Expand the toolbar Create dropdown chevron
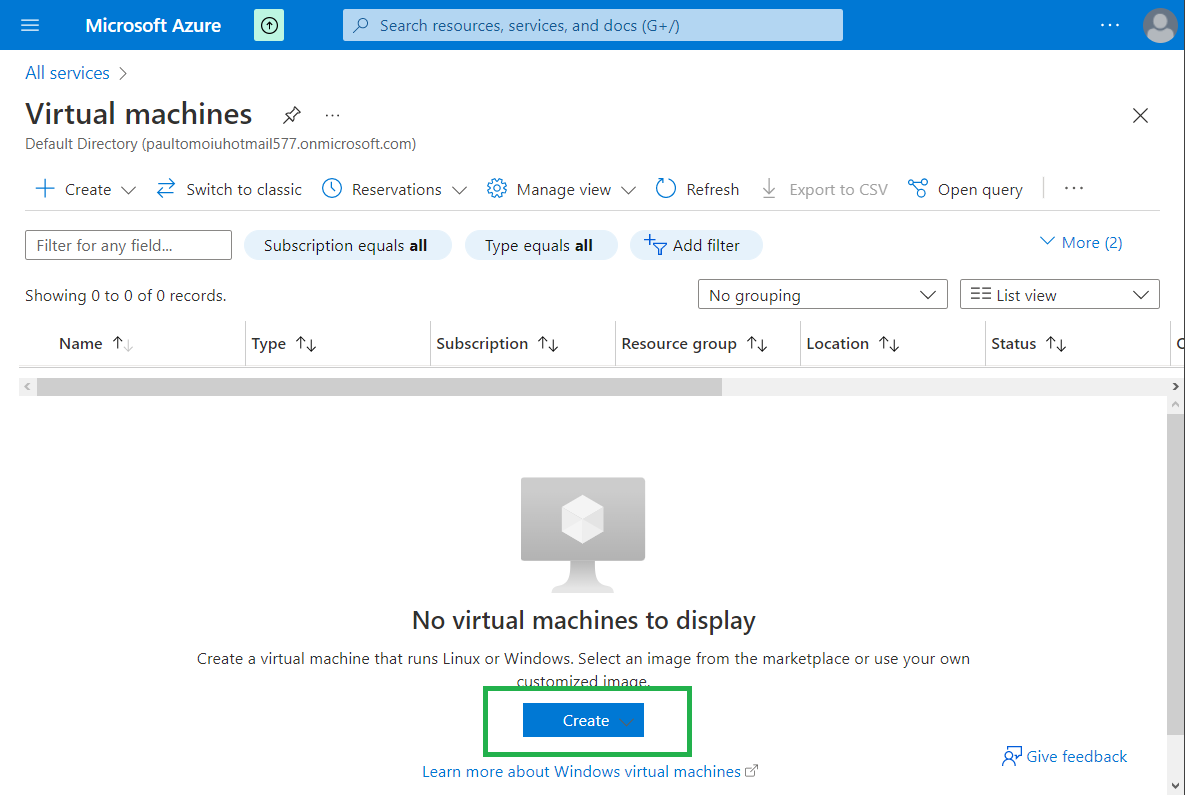Image resolution: width=1185 pixels, height=795 pixels. [128, 190]
